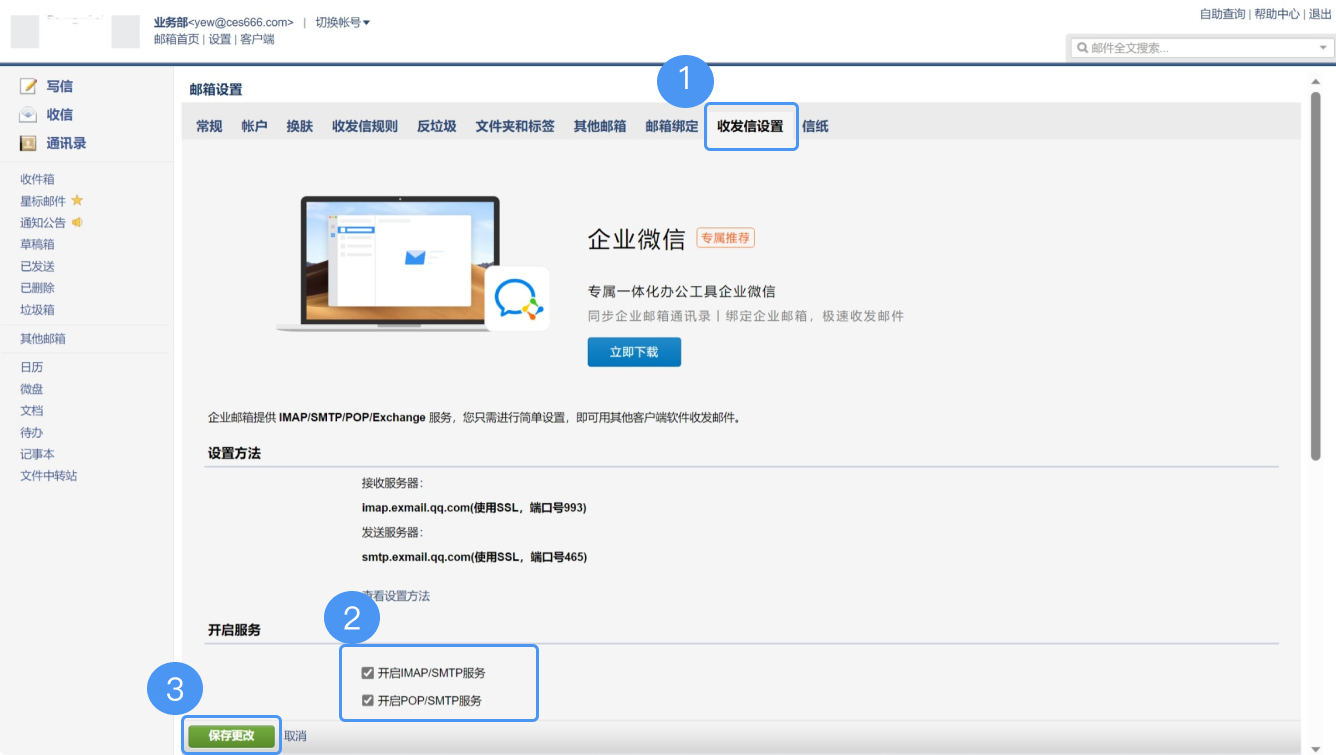Select the 收发信设置 tab
1336x755 pixels.
750,126
